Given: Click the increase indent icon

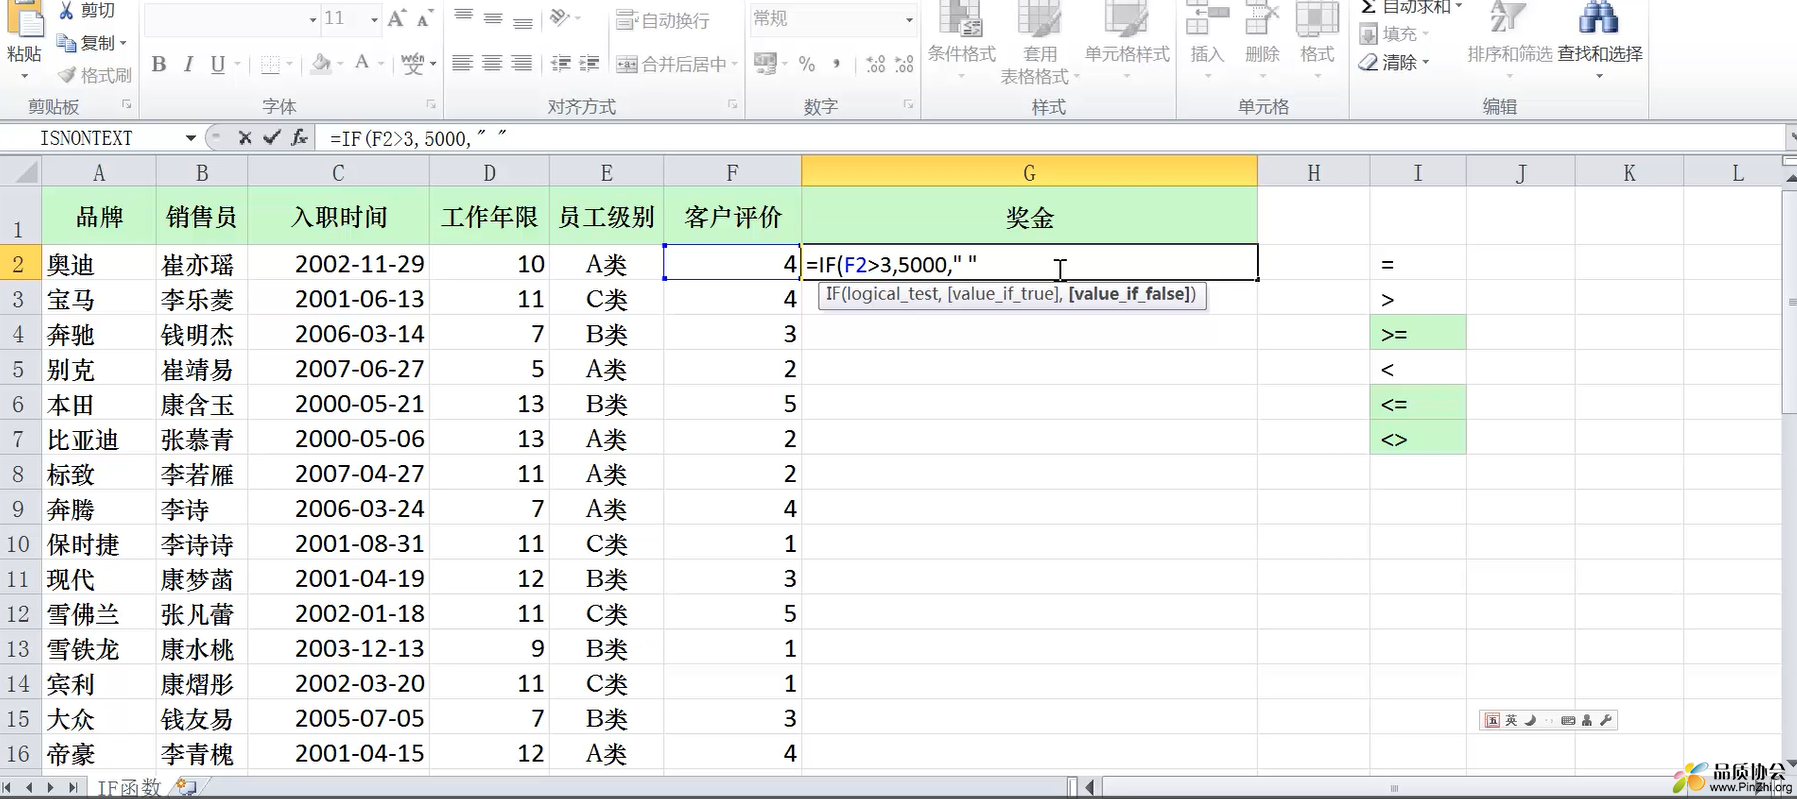Looking at the screenshot, I should pyautogui.click(x=590, y=64).
